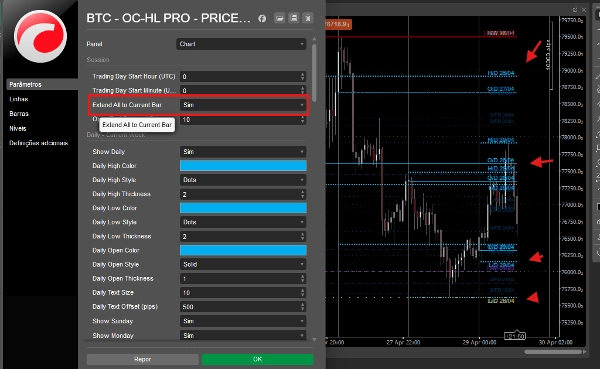600x369 pixels.
Task: Click the dialog scrollbar up arrow
Action: coord(314,39)
